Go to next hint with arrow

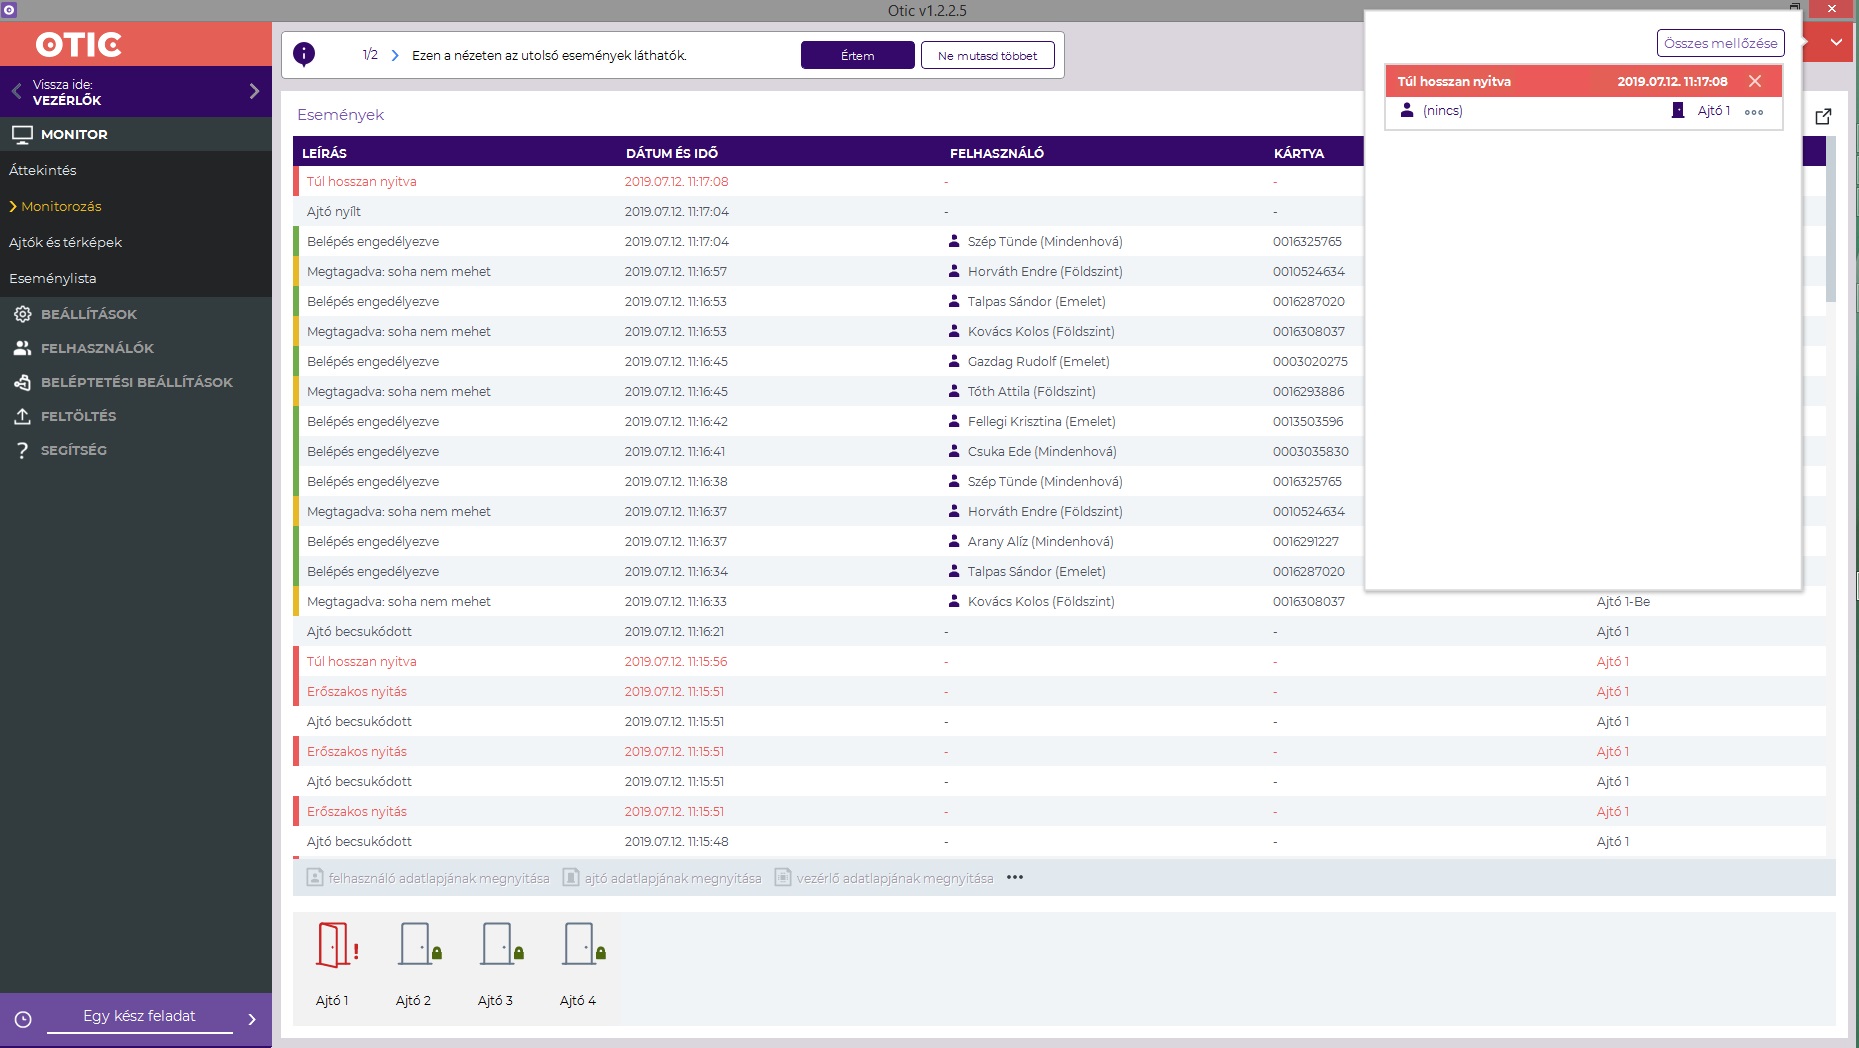395,56
